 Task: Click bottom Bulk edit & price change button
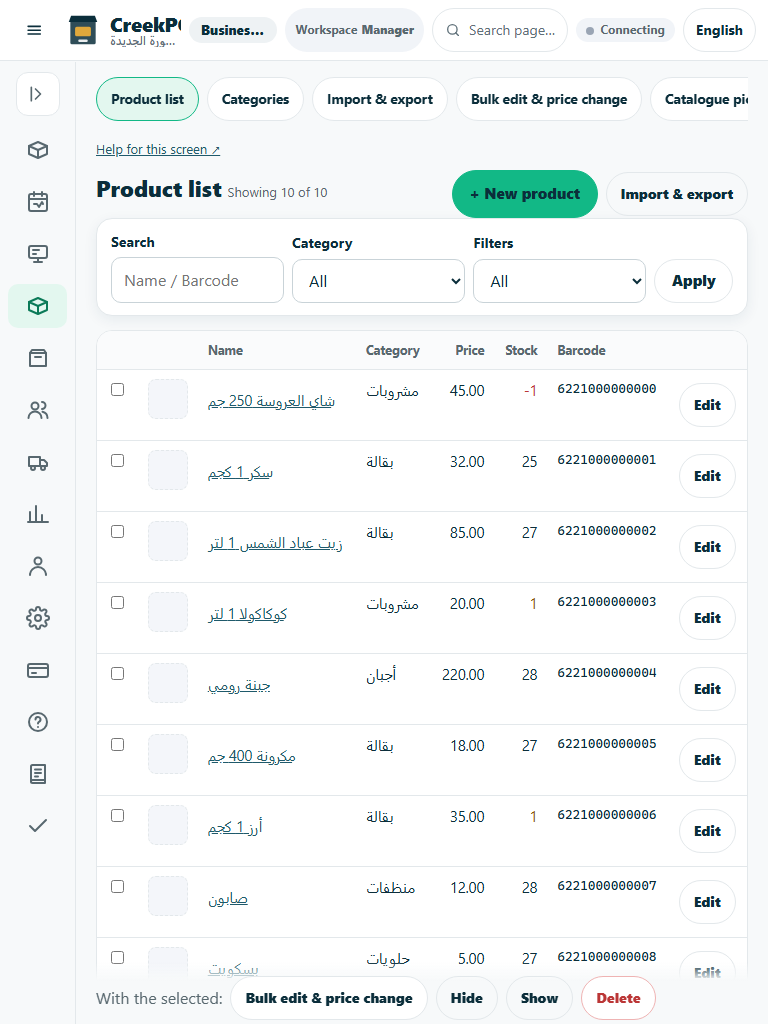tap(329, 998)
